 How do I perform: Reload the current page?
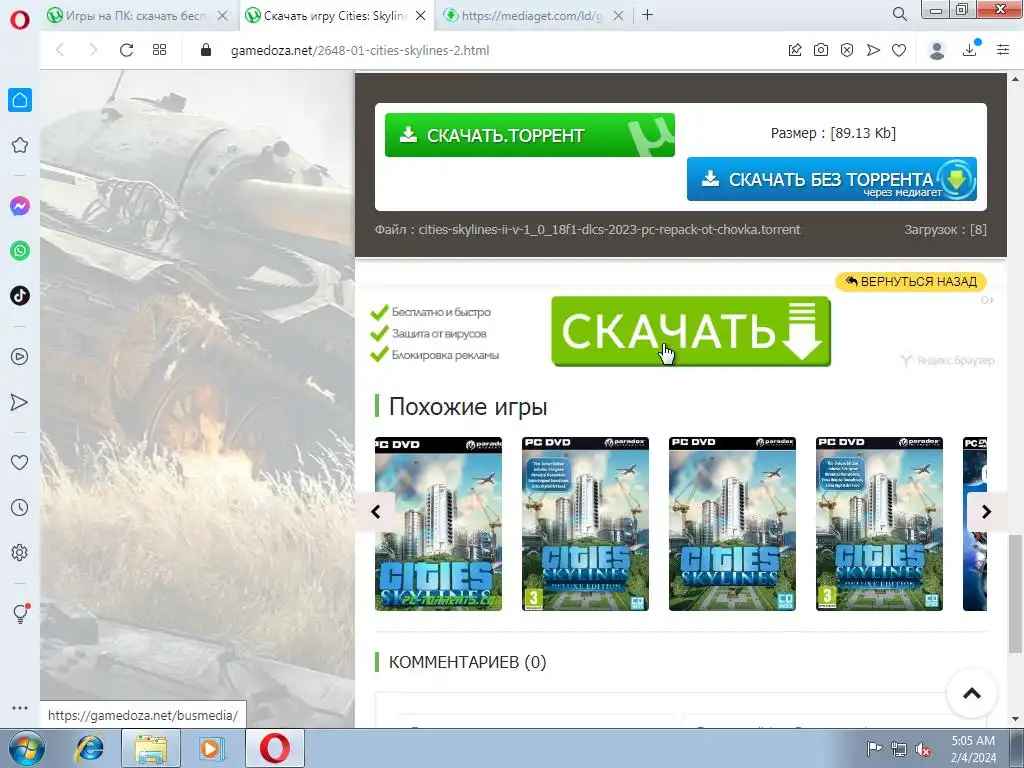coord(126,50)
